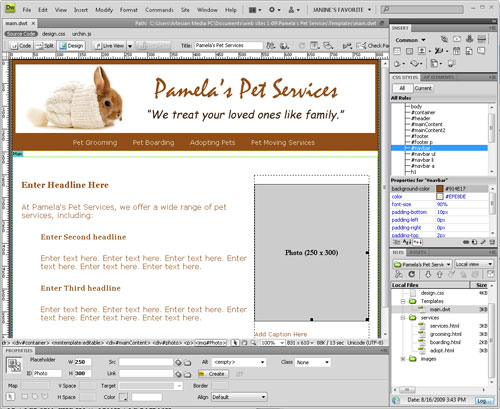Click the Browse folder icon beside Src
The height and width of the screenshot is (409, 500).
tap(188, 363)
